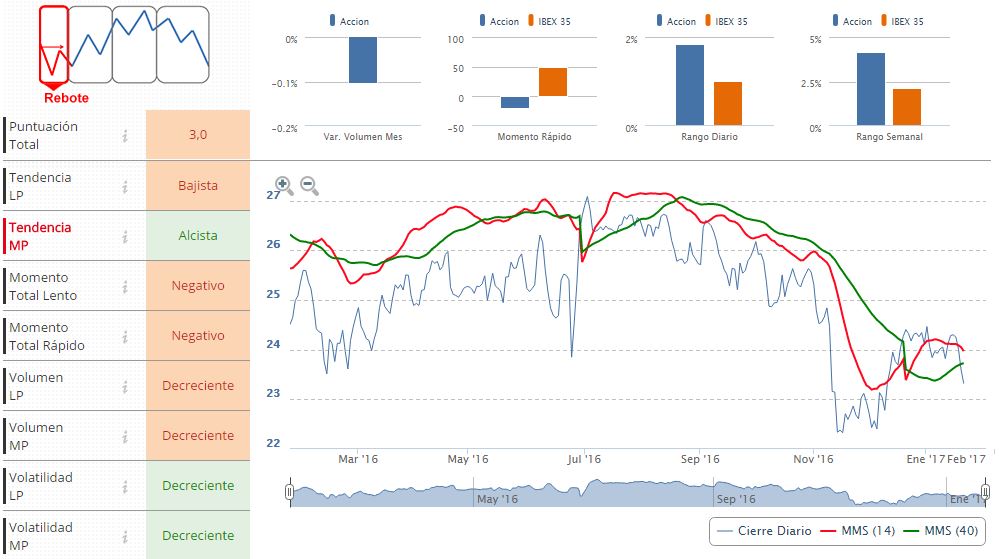Click the Alcista value for Tendencia MP

coord(198,235)
